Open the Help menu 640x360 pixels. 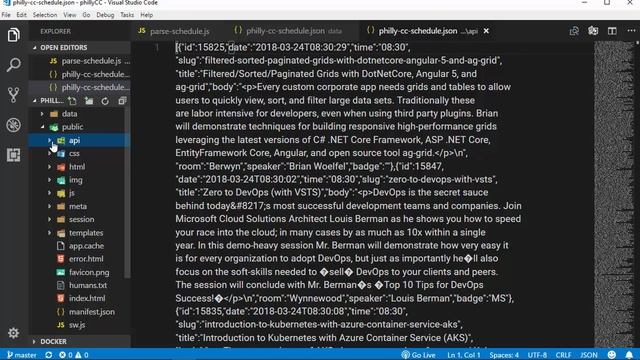click(x=147, y=15)
